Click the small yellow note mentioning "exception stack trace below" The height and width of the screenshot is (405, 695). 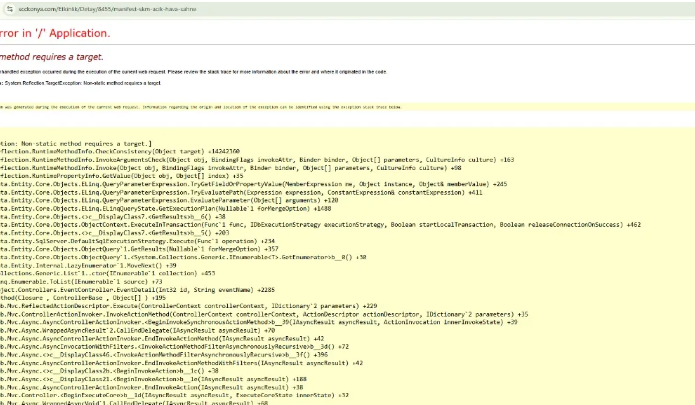click(x=201, y=107)
